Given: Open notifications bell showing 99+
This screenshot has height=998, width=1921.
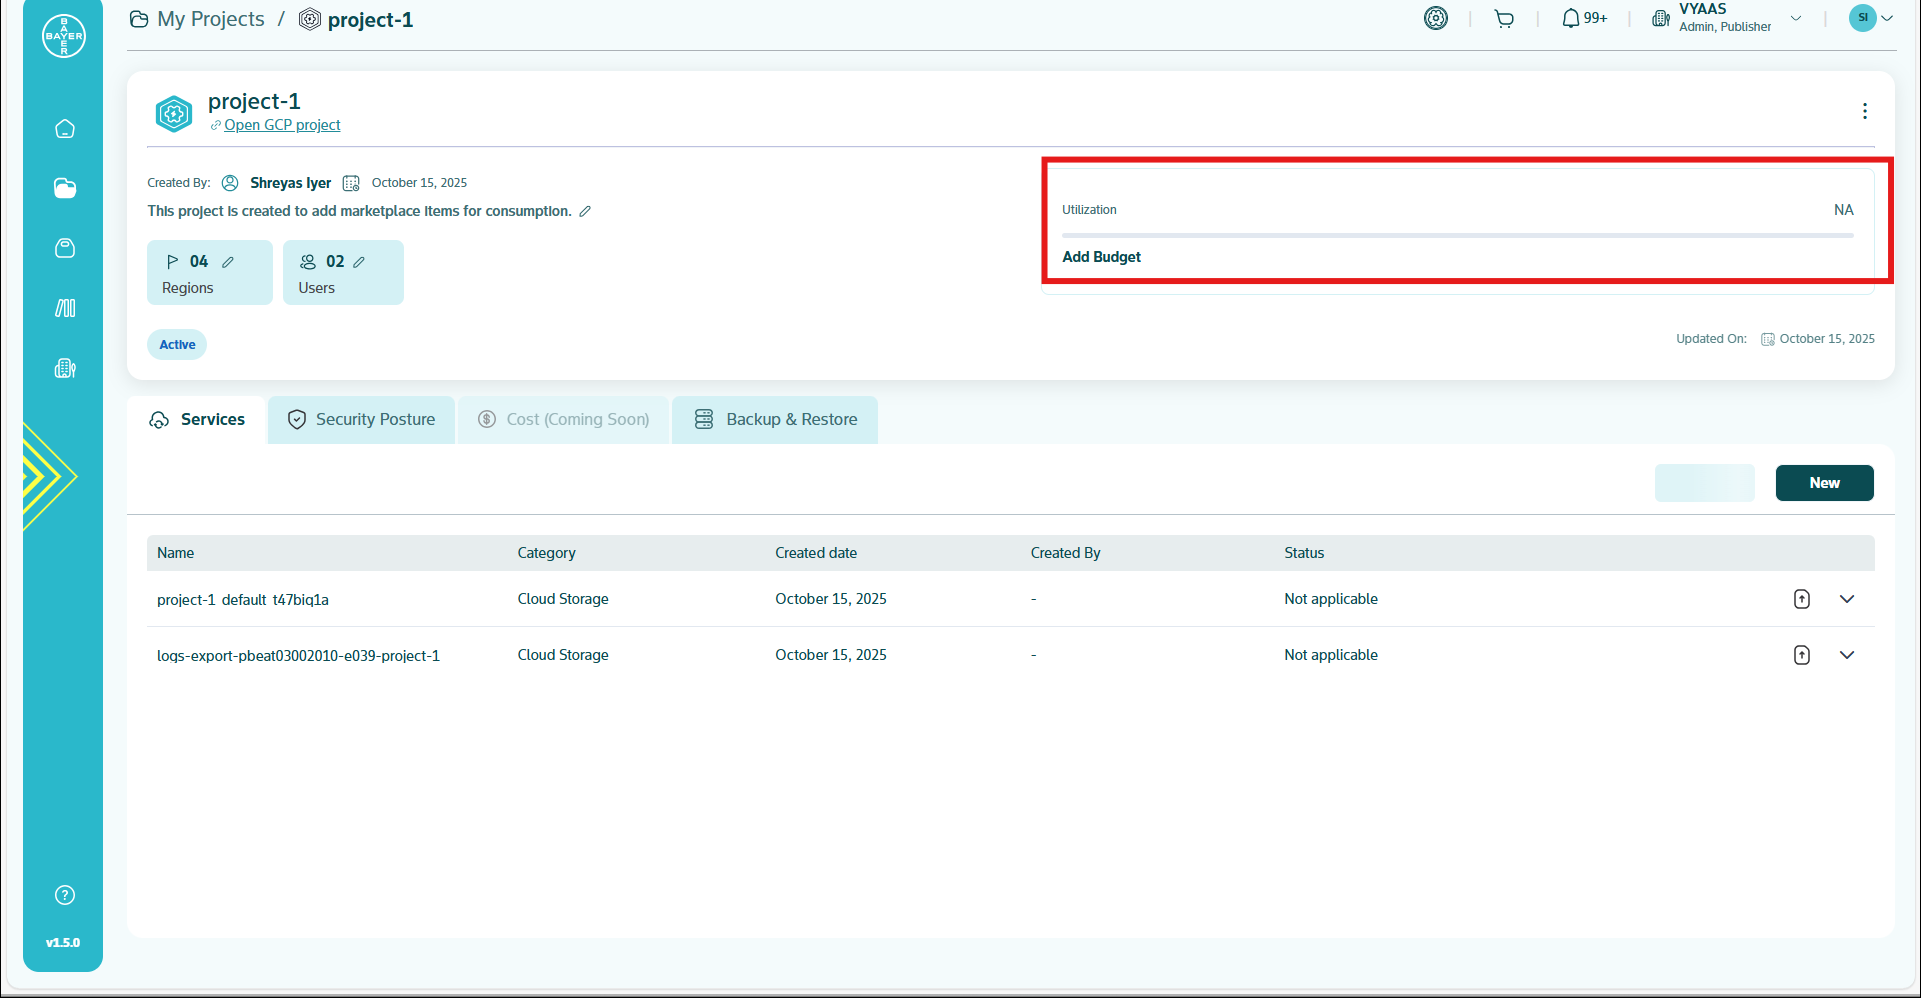Looking at the screenshot, I should pos(1583,19).
